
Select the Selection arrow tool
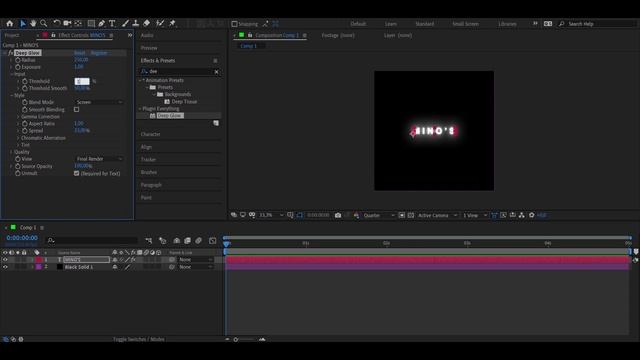coord(23,24)
